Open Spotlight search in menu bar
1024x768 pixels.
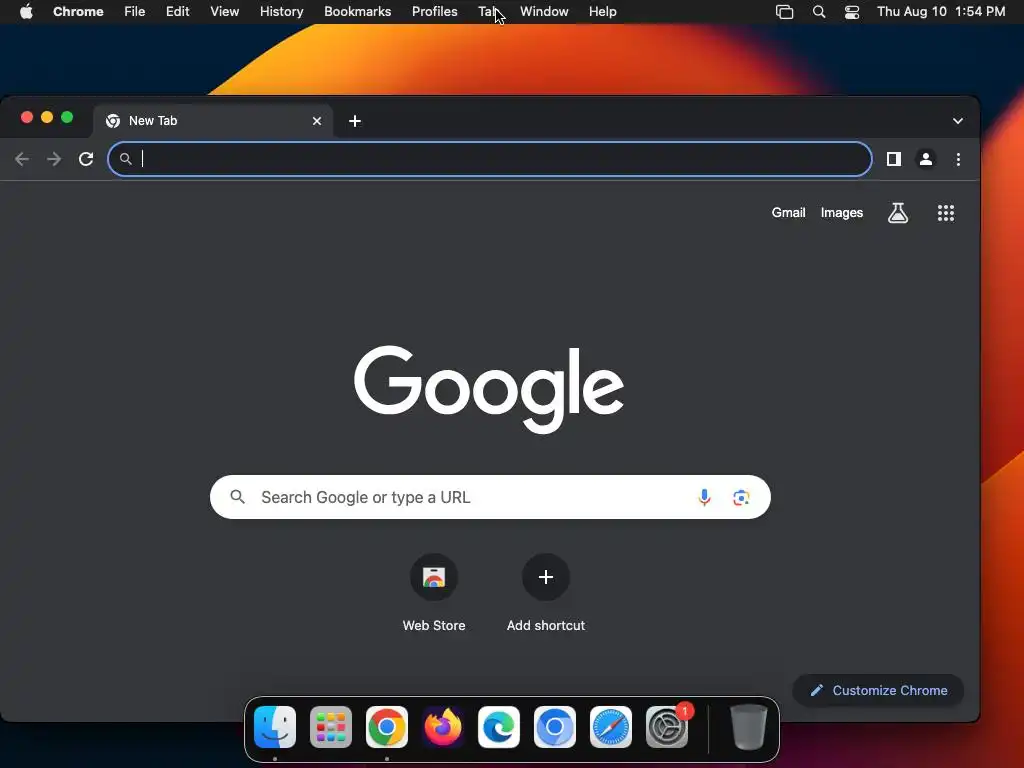[x=818, y=11]
